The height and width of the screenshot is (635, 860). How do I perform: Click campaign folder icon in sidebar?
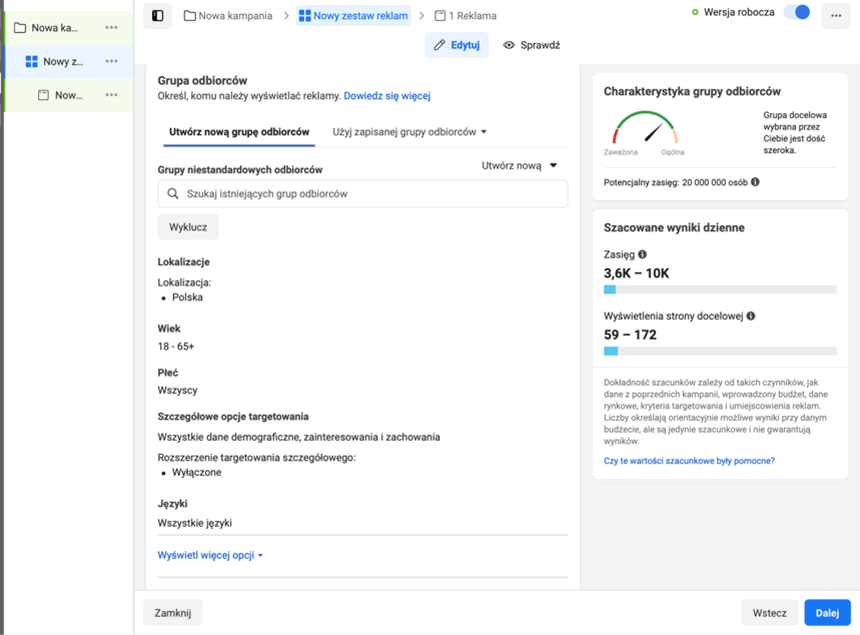click(20, 27)
